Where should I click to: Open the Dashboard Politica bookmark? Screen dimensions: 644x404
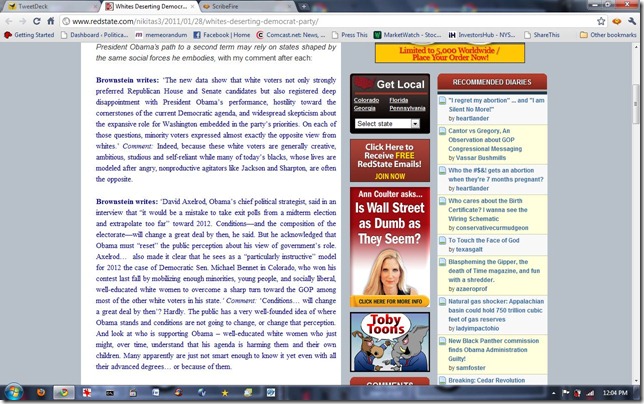(95, 35)
